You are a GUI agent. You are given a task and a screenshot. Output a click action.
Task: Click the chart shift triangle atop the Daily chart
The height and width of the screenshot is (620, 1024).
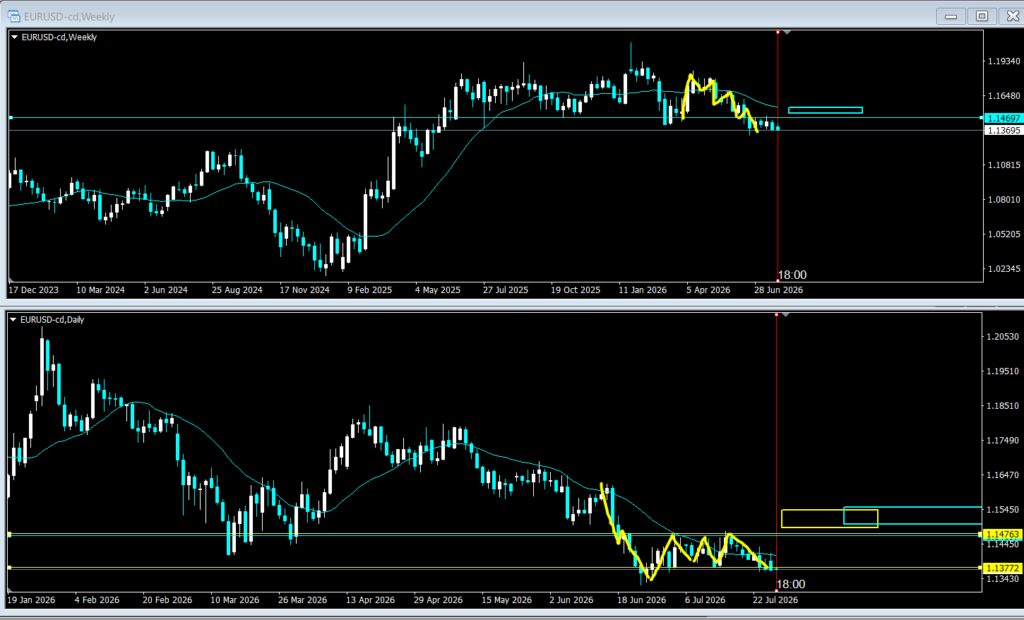click(786, 315)
